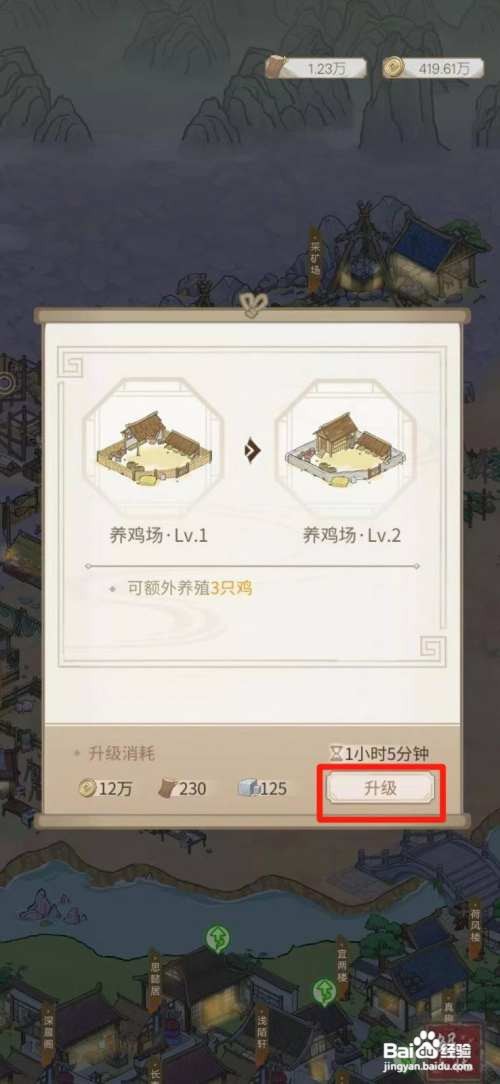
Task: Tap the hourglass upgrade time 1小时5分钟
Action: click(383, 754)
